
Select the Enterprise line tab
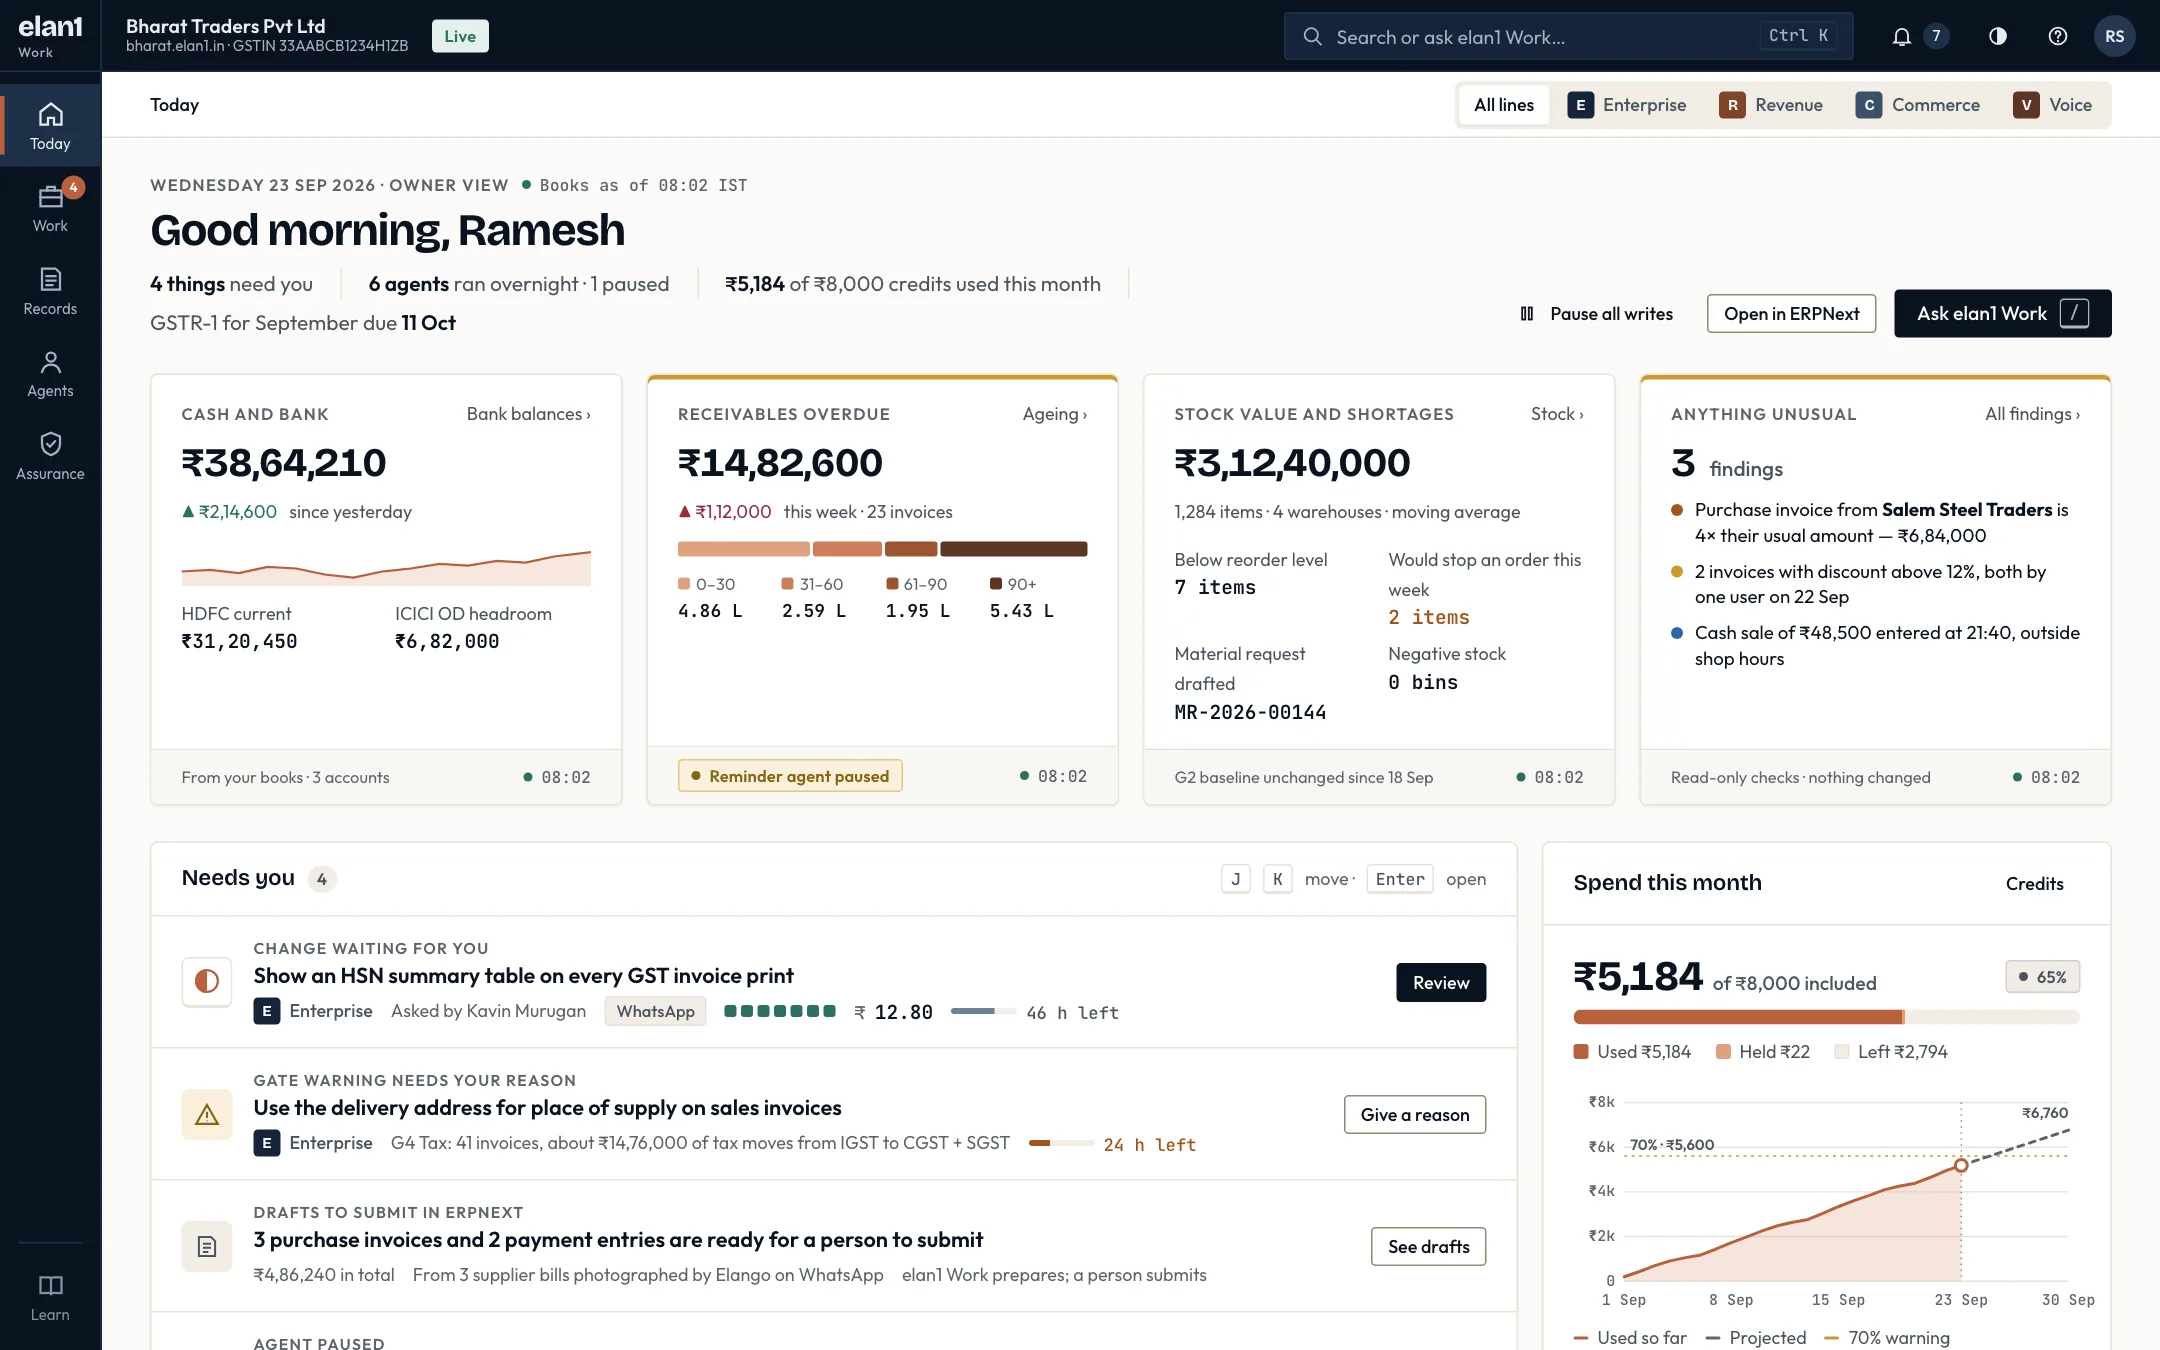pyautogui.click(x=1627, y=105)
